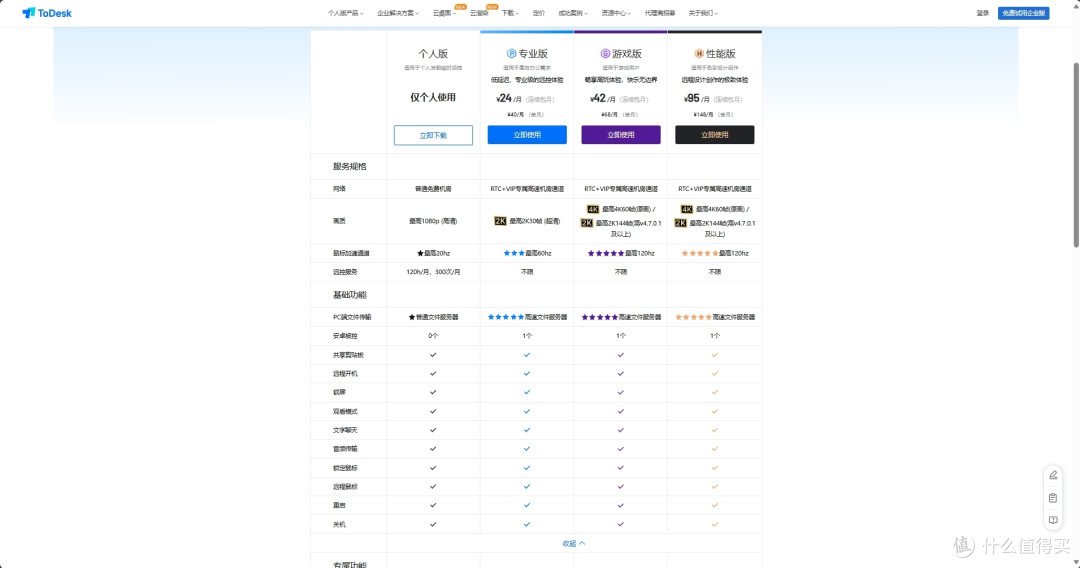Viewport: 1080px width, 568px height.
Task: Click the 免费试用企业版 button
Action: [1024, 13]
